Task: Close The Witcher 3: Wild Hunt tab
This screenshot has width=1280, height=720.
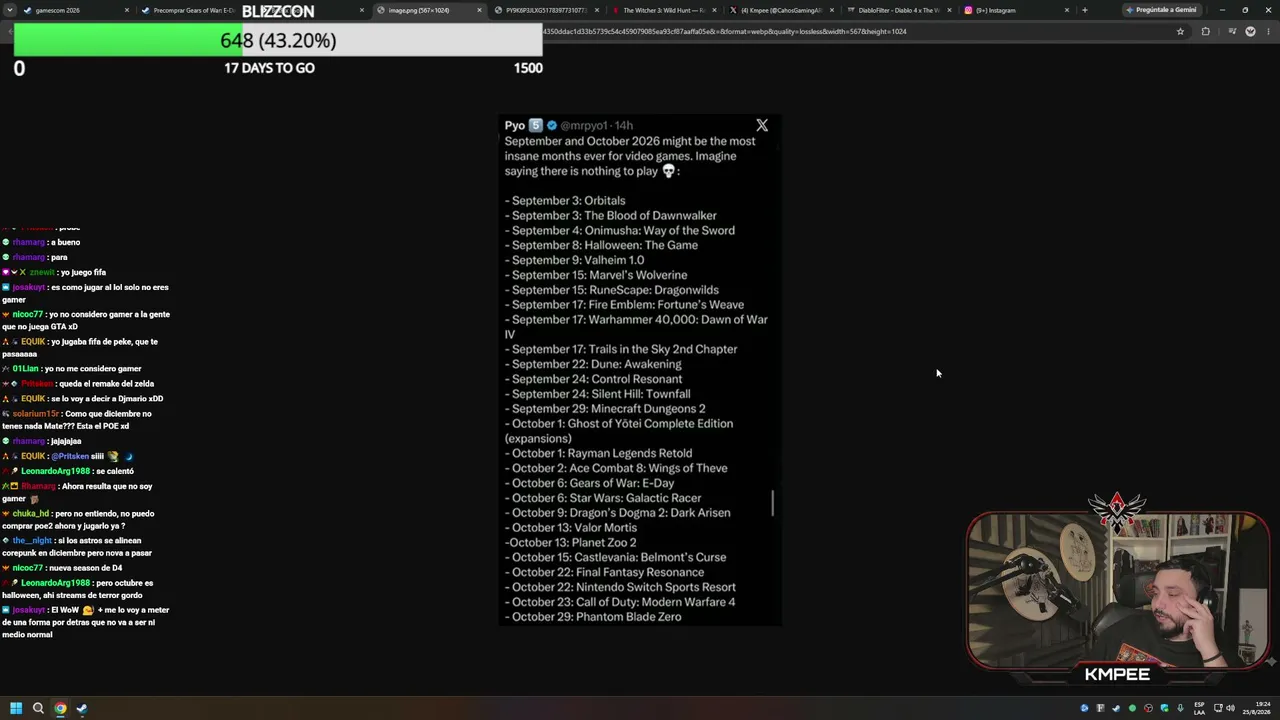Action: (x=714, y=10)
